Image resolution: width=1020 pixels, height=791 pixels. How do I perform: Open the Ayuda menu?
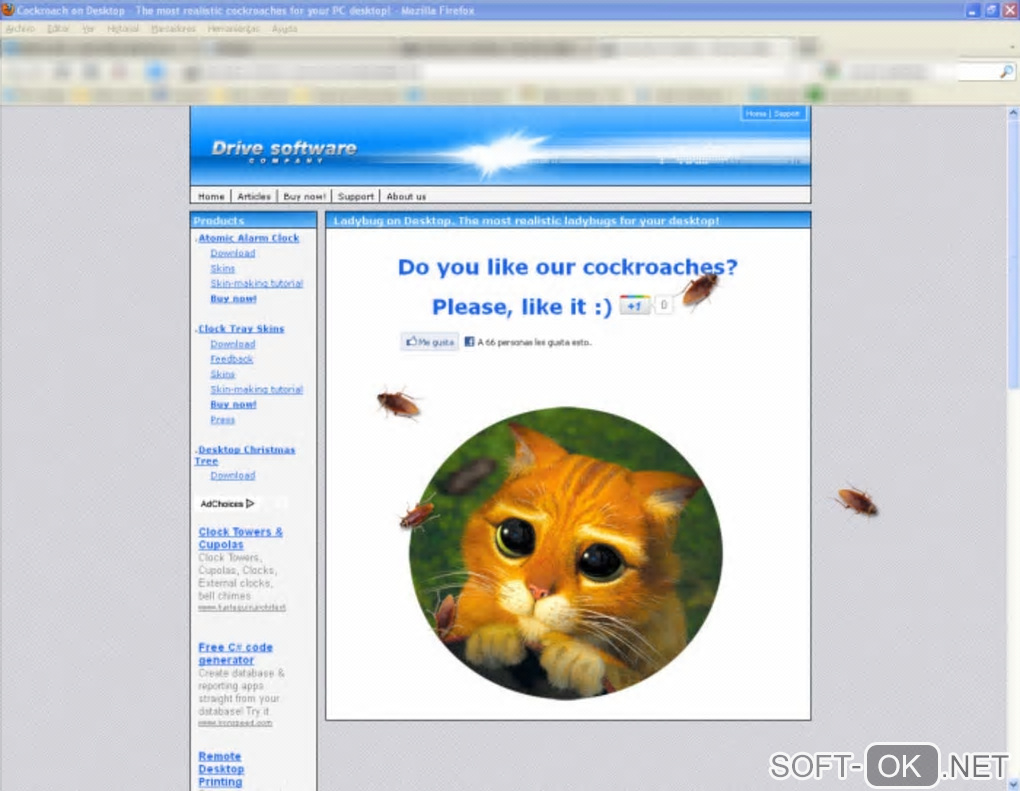click(x=284, y=29)
